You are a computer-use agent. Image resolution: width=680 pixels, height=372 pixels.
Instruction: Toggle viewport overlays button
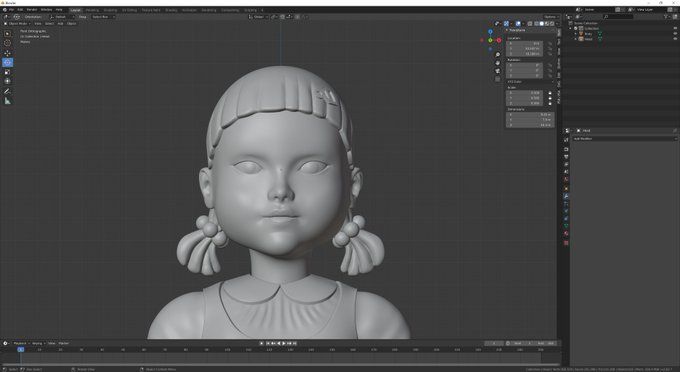[x=518, y=23]
